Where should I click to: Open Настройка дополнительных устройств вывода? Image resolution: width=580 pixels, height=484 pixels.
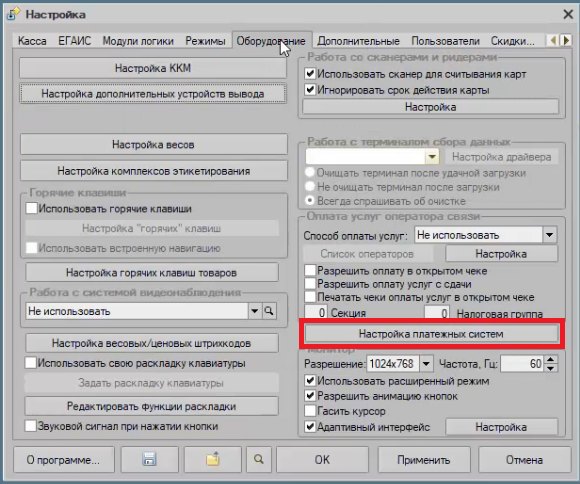(x=153, y=94)
